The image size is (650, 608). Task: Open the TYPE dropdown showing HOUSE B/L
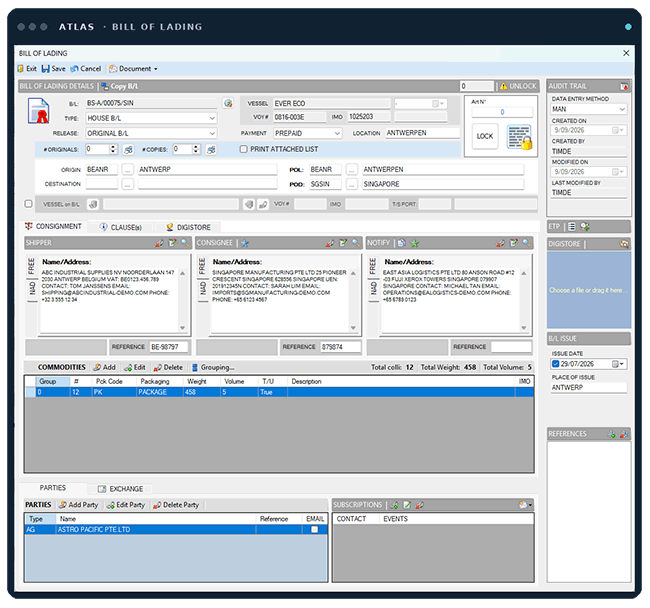212,118
